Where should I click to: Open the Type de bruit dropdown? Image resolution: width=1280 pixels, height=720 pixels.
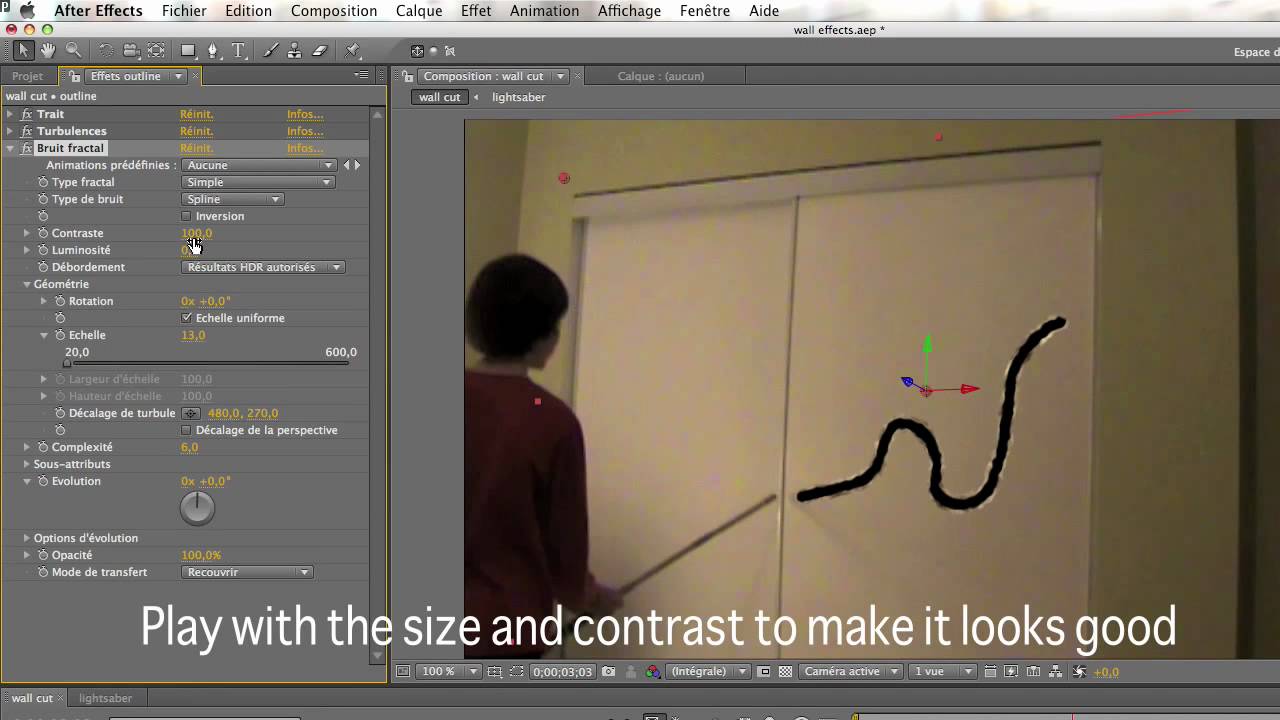(x=233, y=199)
